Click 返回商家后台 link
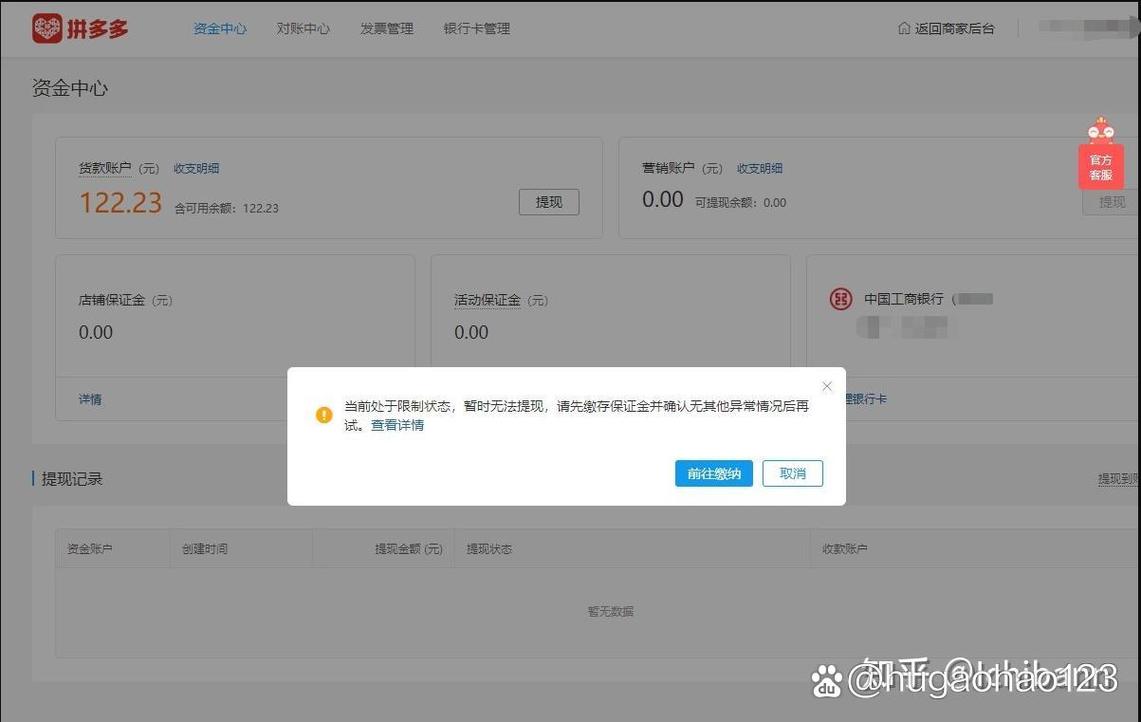Image resolution: width=1141 pixels, height=722 pixels. coord(955,28)
